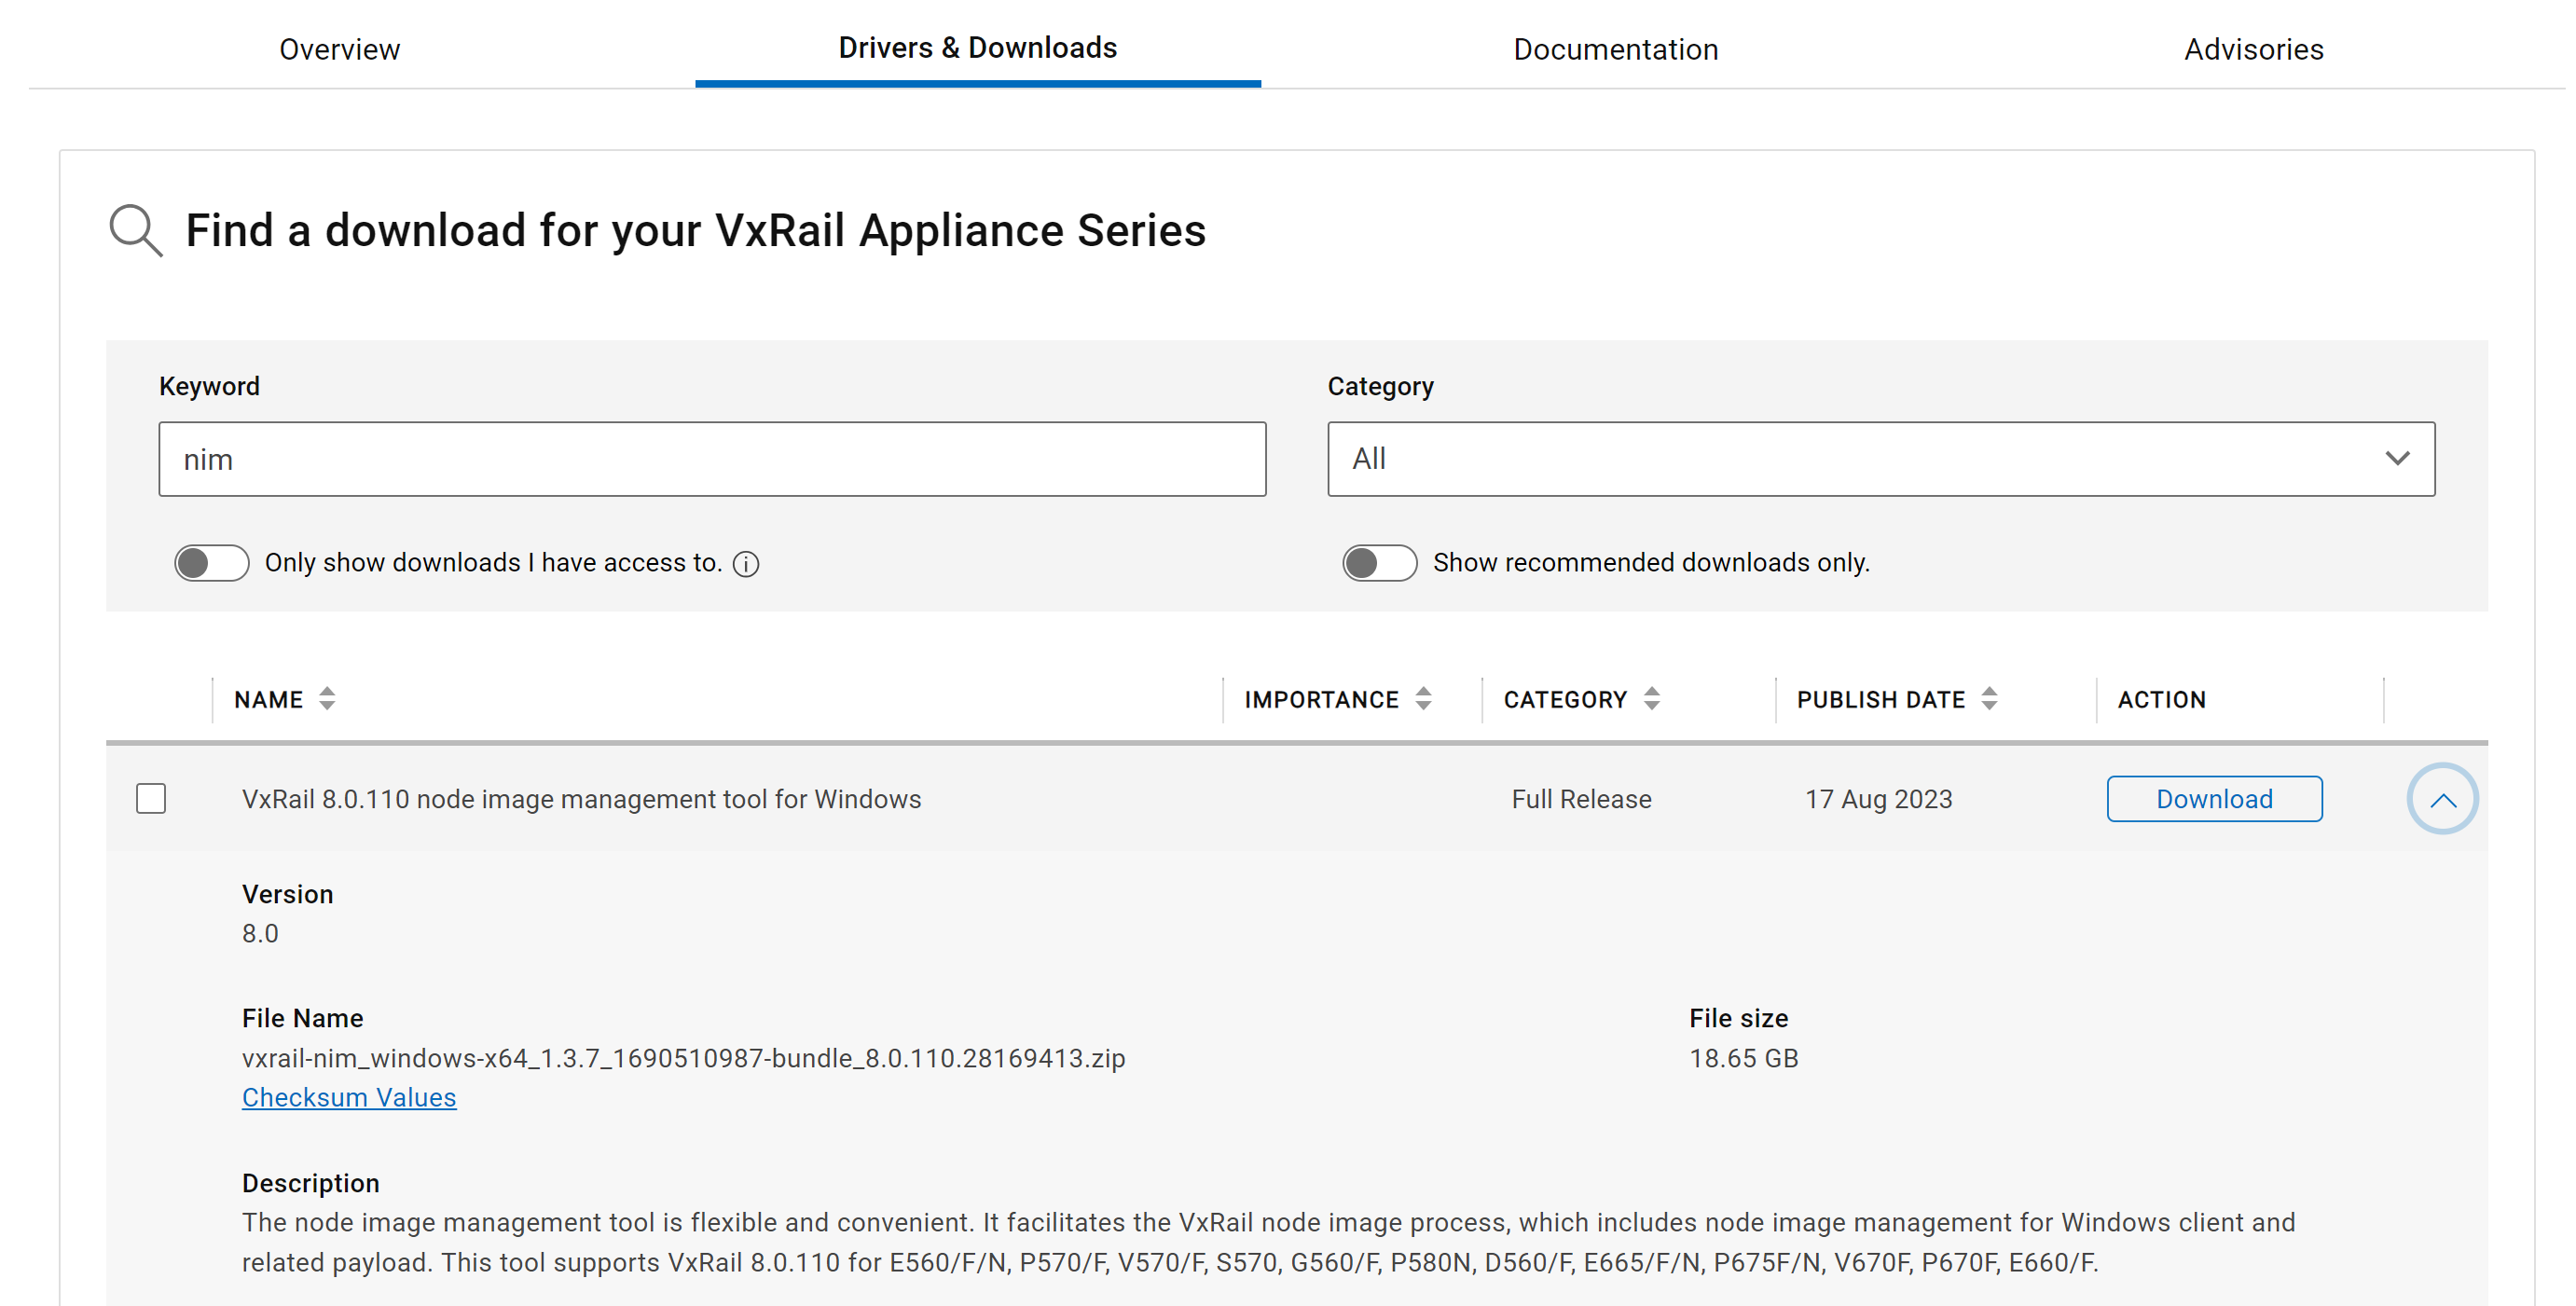Sort results by Name column arrows
Image resolution: width=2576 pixels, height=1306 pixels.
(327, 699)
